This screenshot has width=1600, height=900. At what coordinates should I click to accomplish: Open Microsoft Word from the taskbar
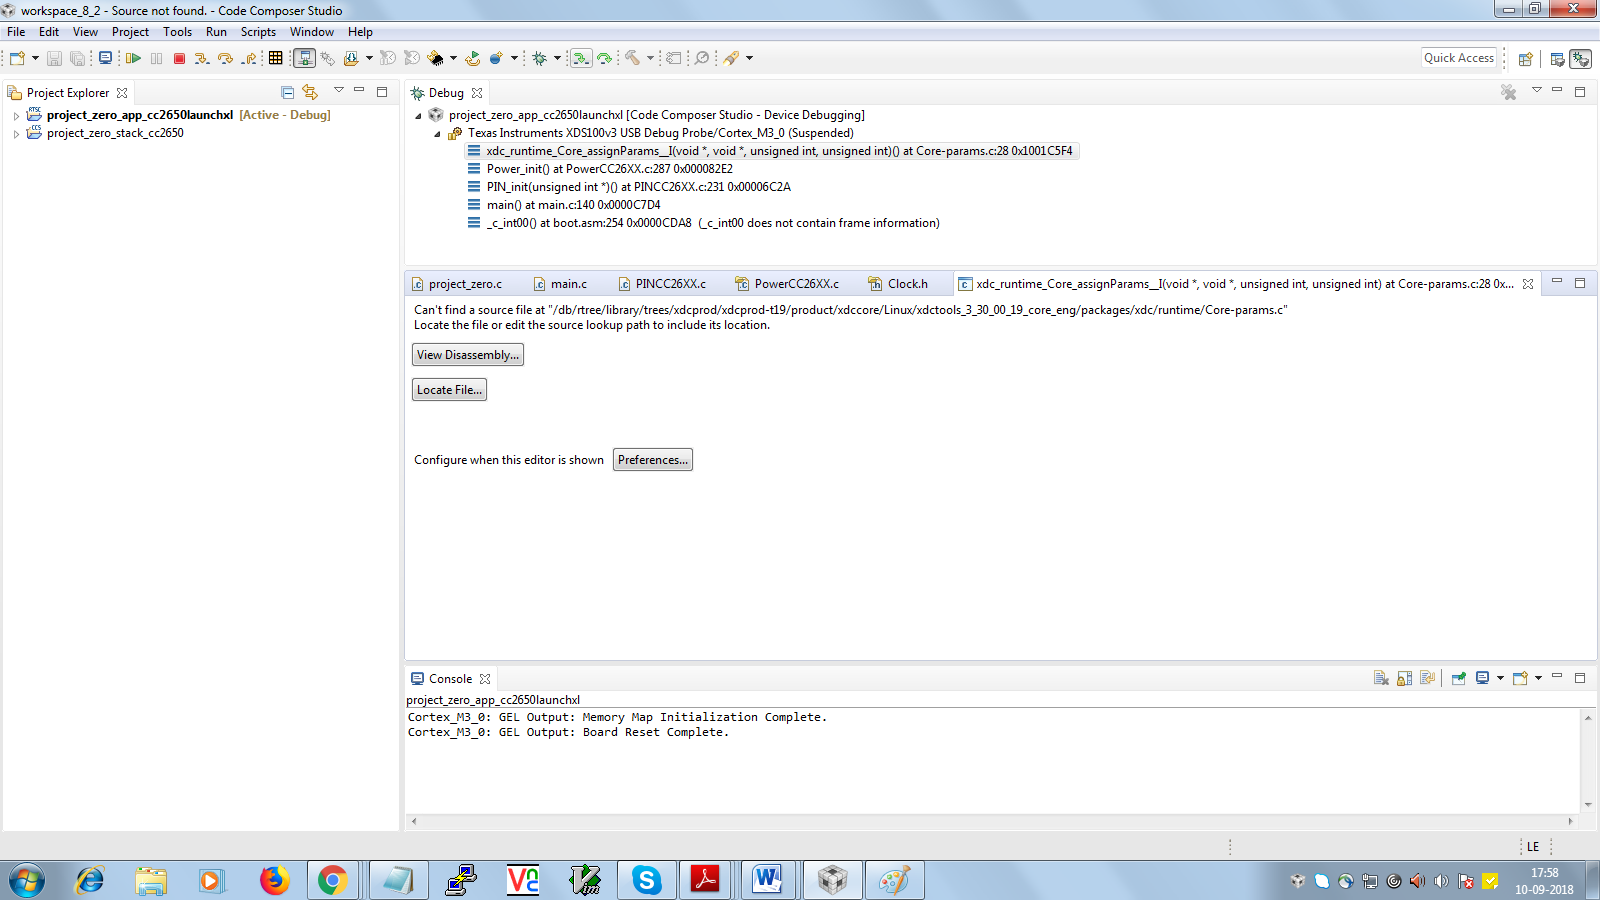pyautogui.click(x=768, y=880)
